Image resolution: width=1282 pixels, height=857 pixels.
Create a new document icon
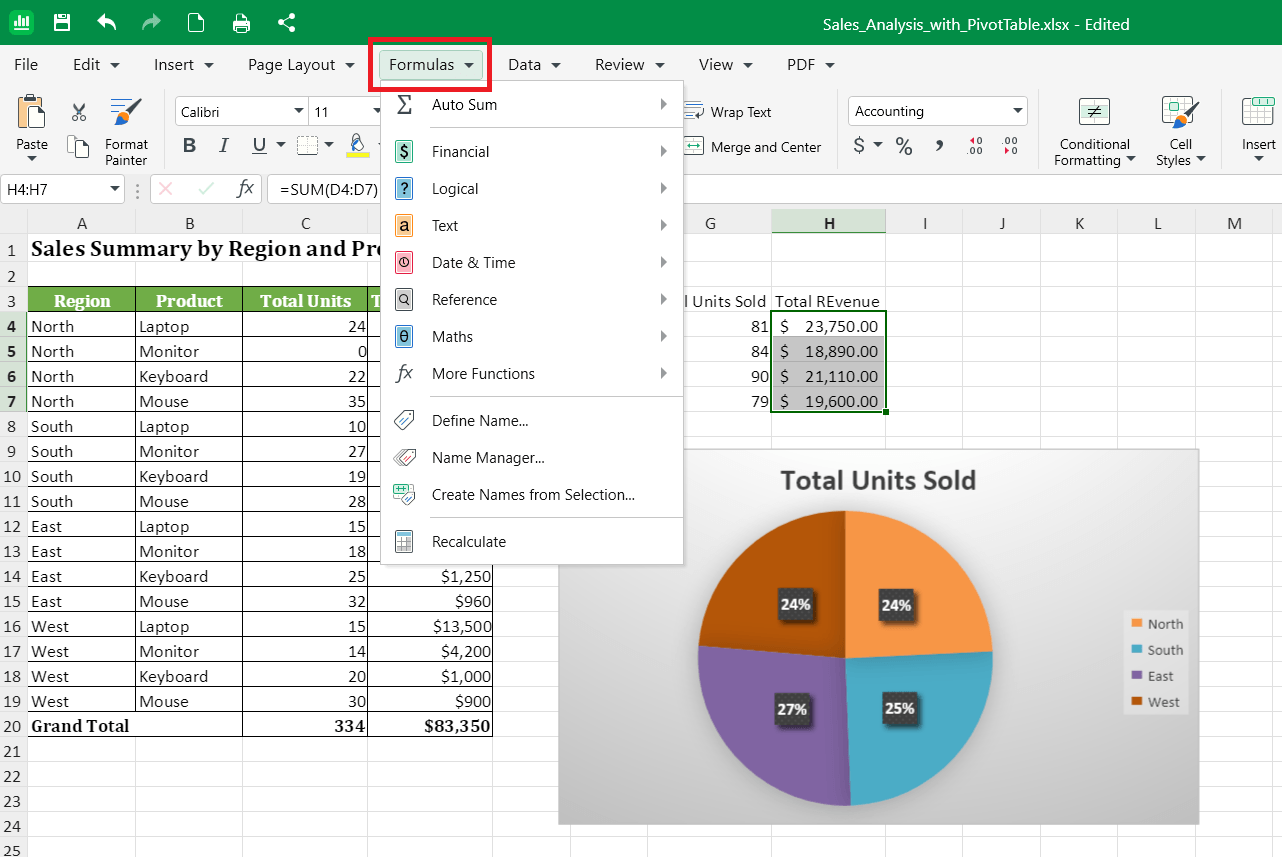click(x=197, y=22)
